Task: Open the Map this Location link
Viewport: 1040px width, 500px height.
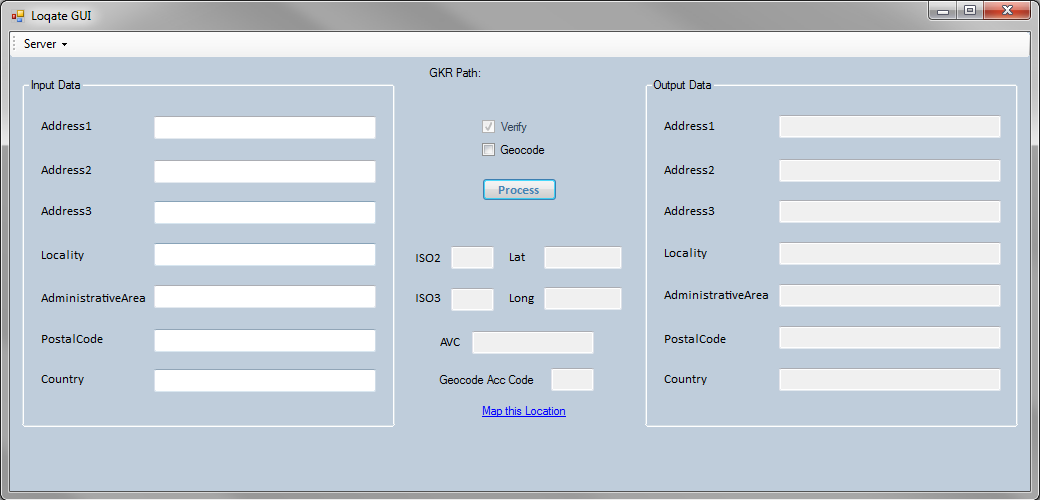Action: (x=523, y=411)
